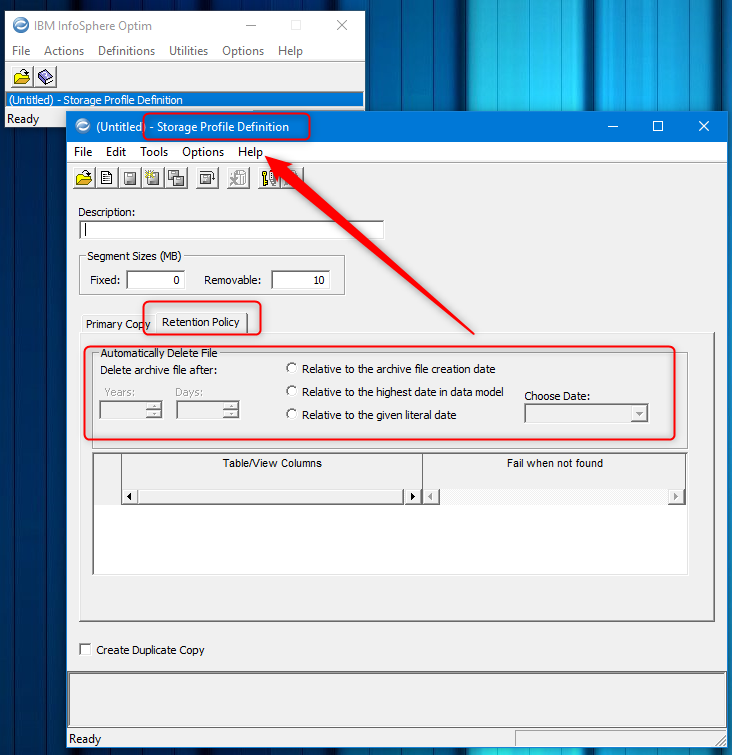Click the floppy disk with sparkle icon

pyautogui.click(x=153, y=178)
